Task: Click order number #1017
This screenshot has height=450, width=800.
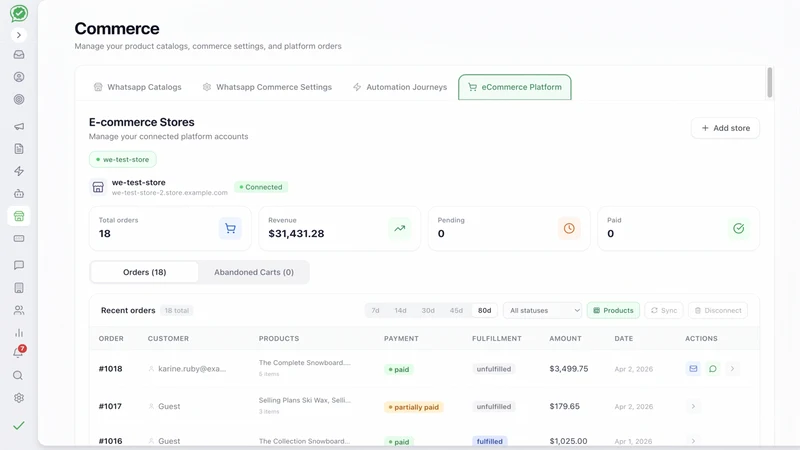Action: pos(110,407)
